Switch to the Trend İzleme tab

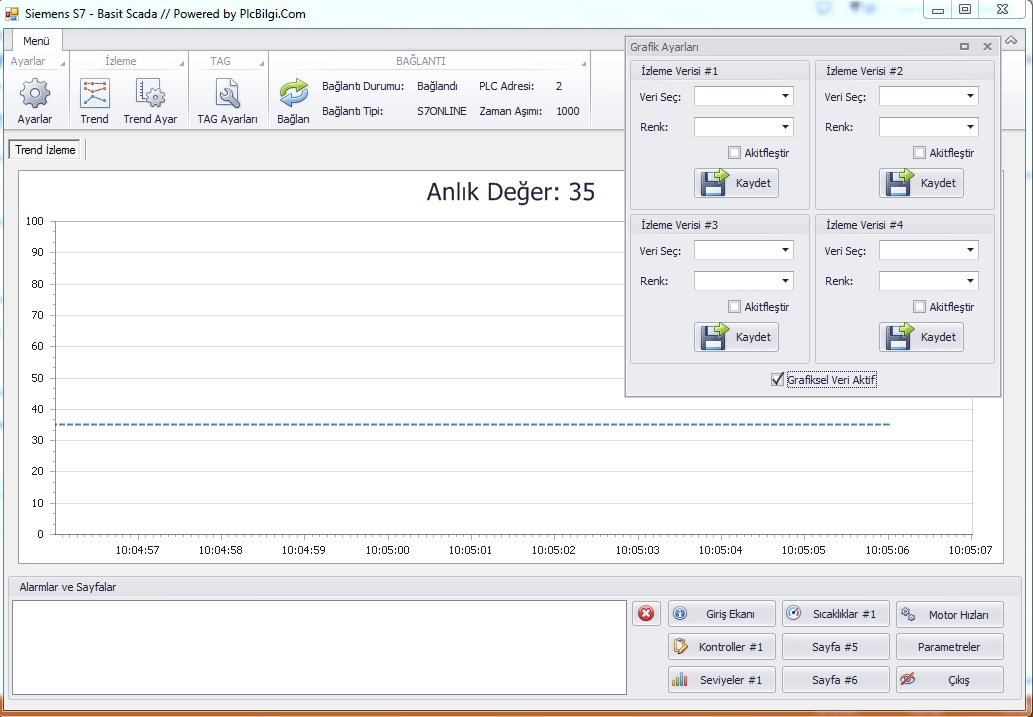[x=45, y=150]
